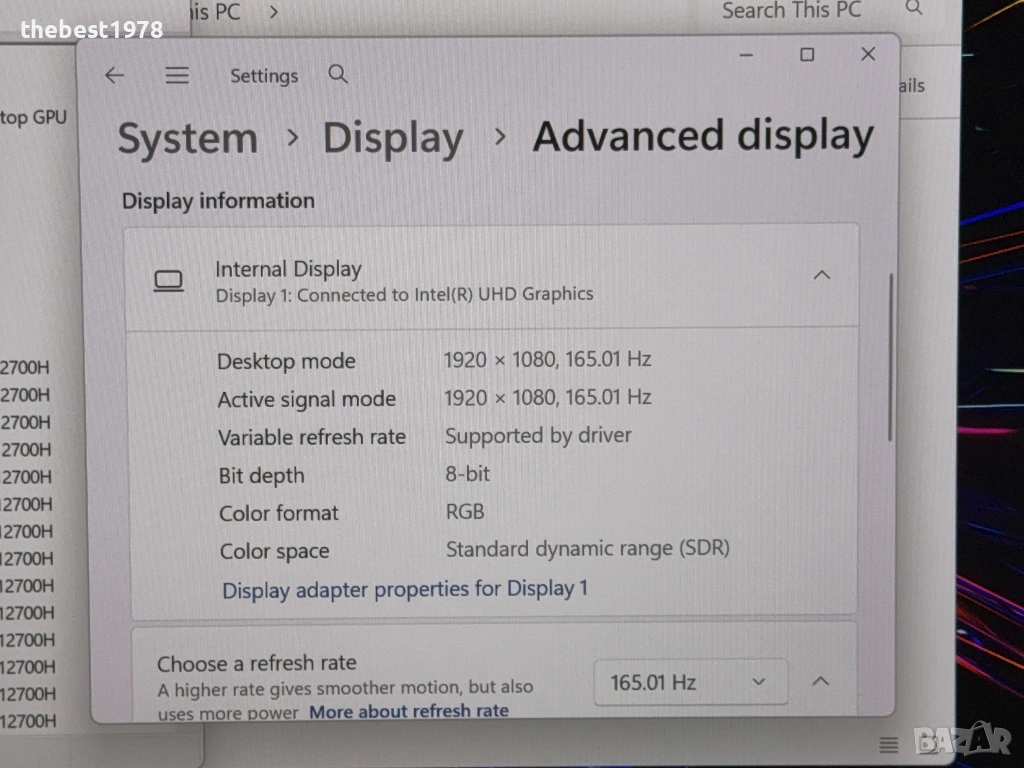The image size is (1024, 768).
Task: Click the File Explorer search magnifier icon
Action: [x=914, y=10]
